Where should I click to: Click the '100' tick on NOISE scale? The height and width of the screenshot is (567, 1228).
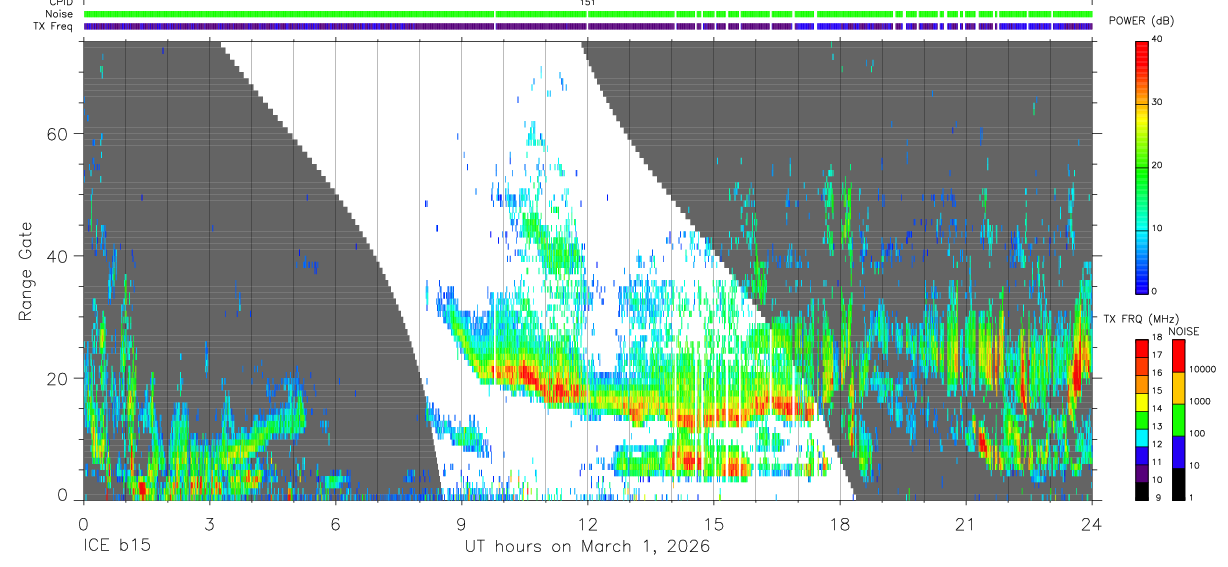[1195, 434]
